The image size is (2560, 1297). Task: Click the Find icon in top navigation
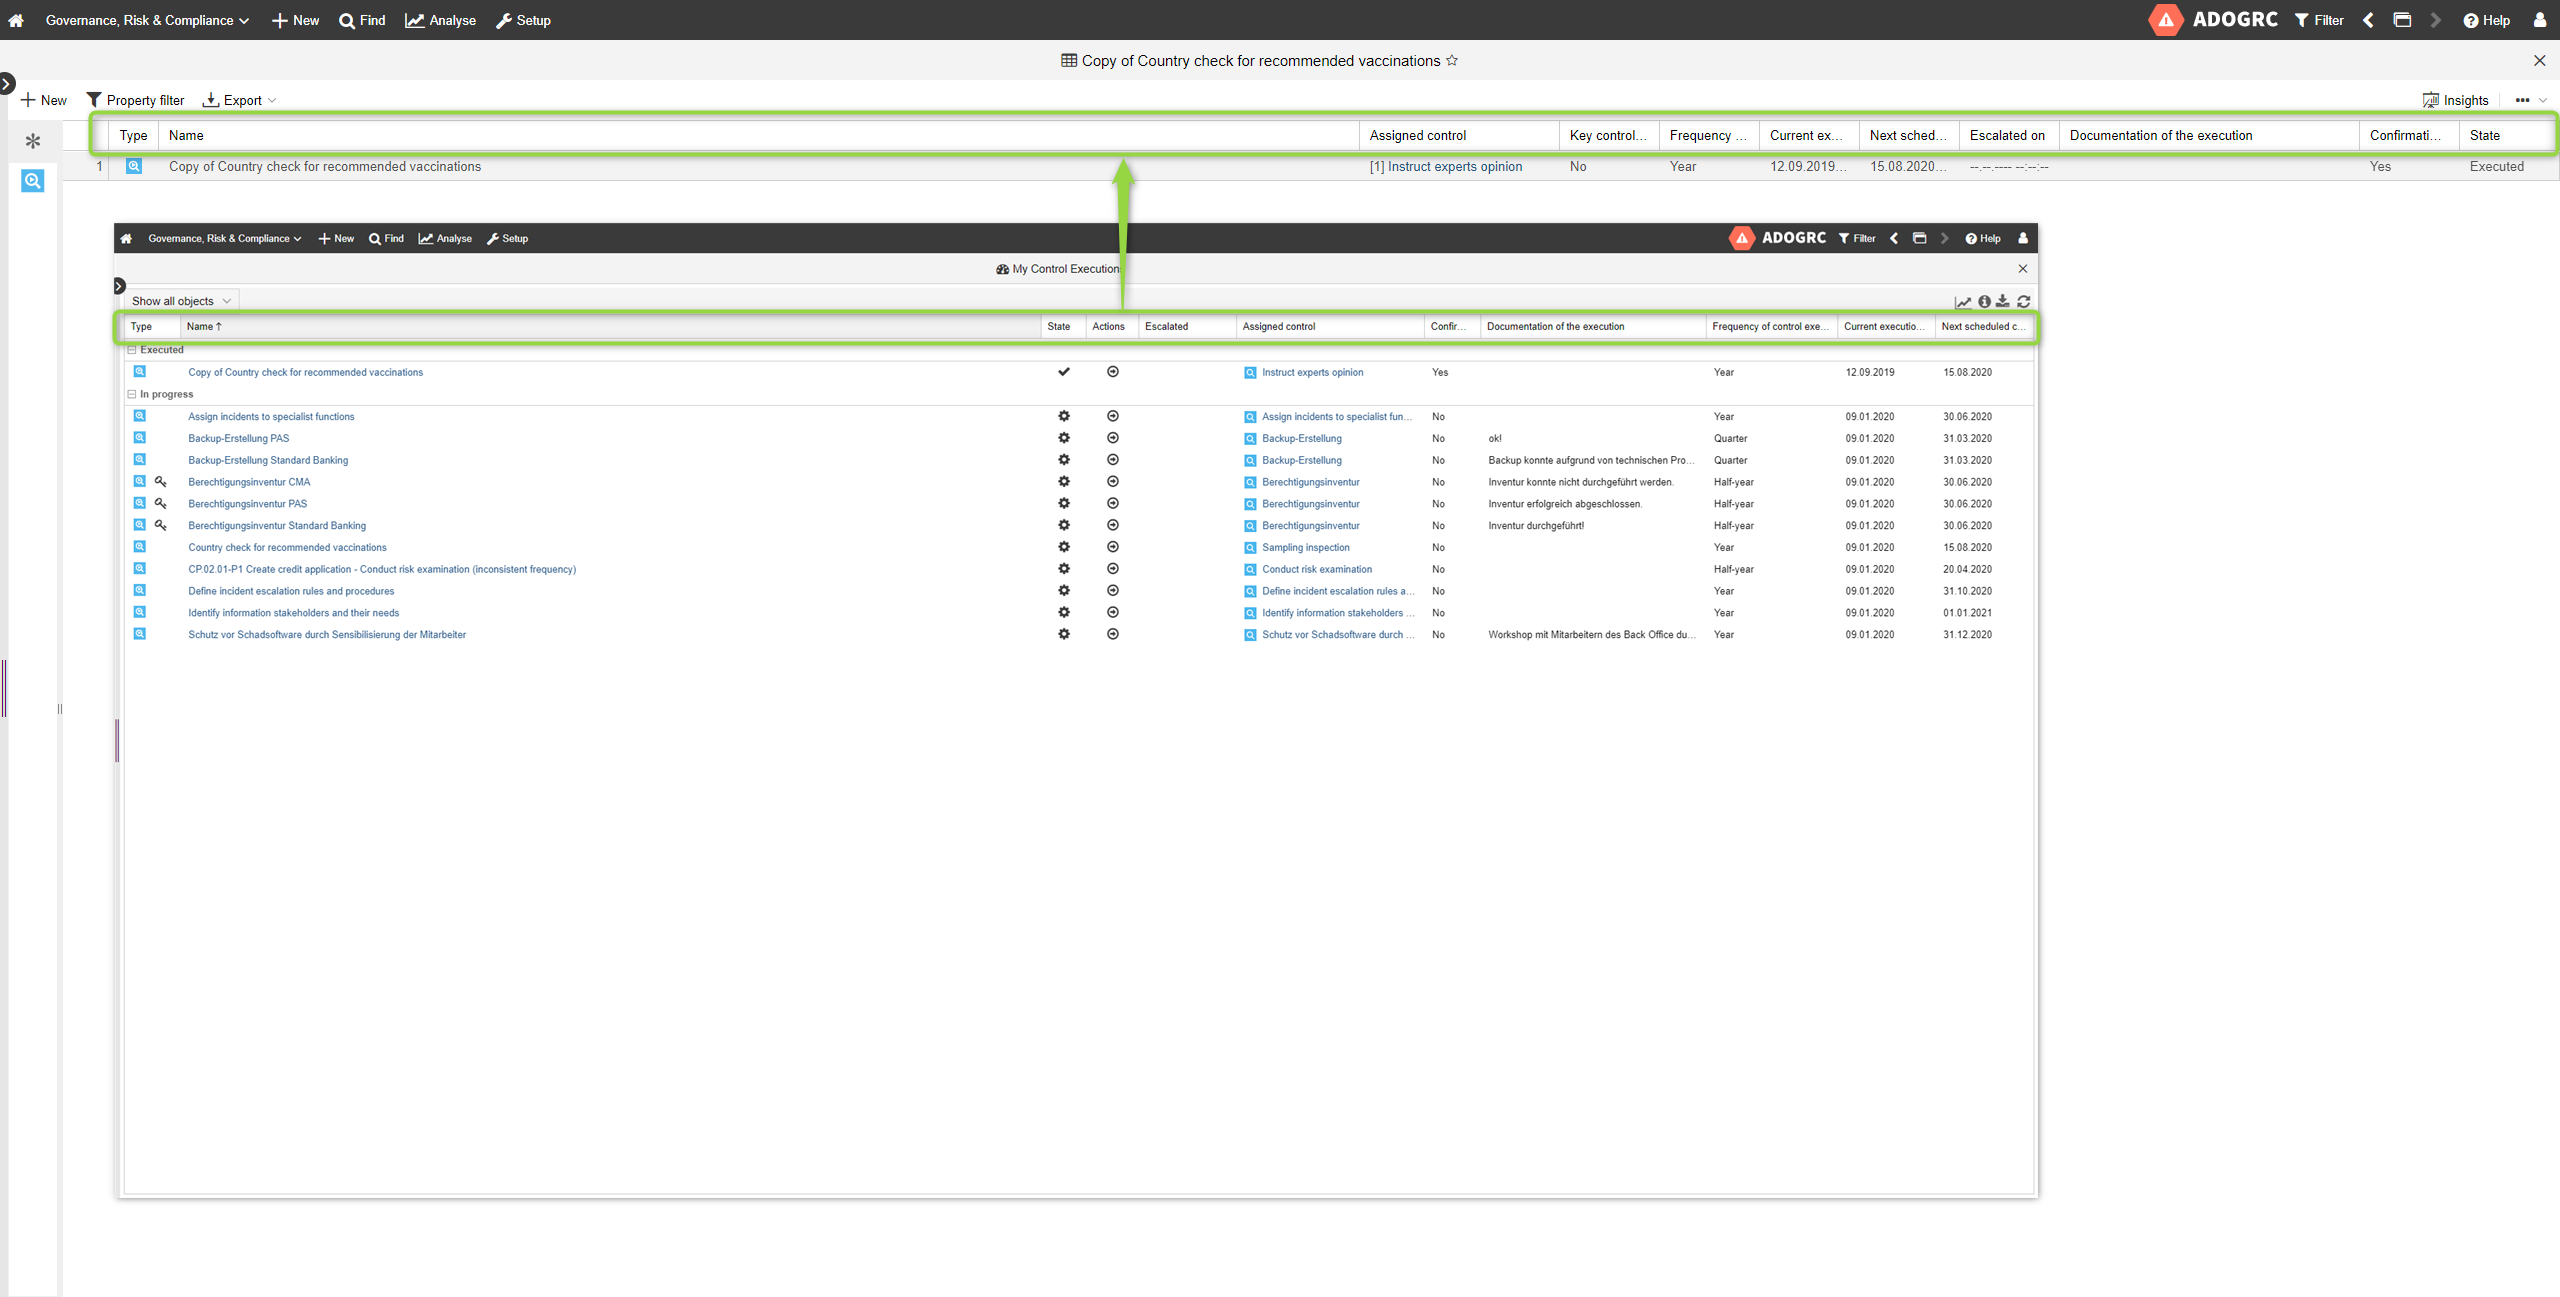point(364,20)
